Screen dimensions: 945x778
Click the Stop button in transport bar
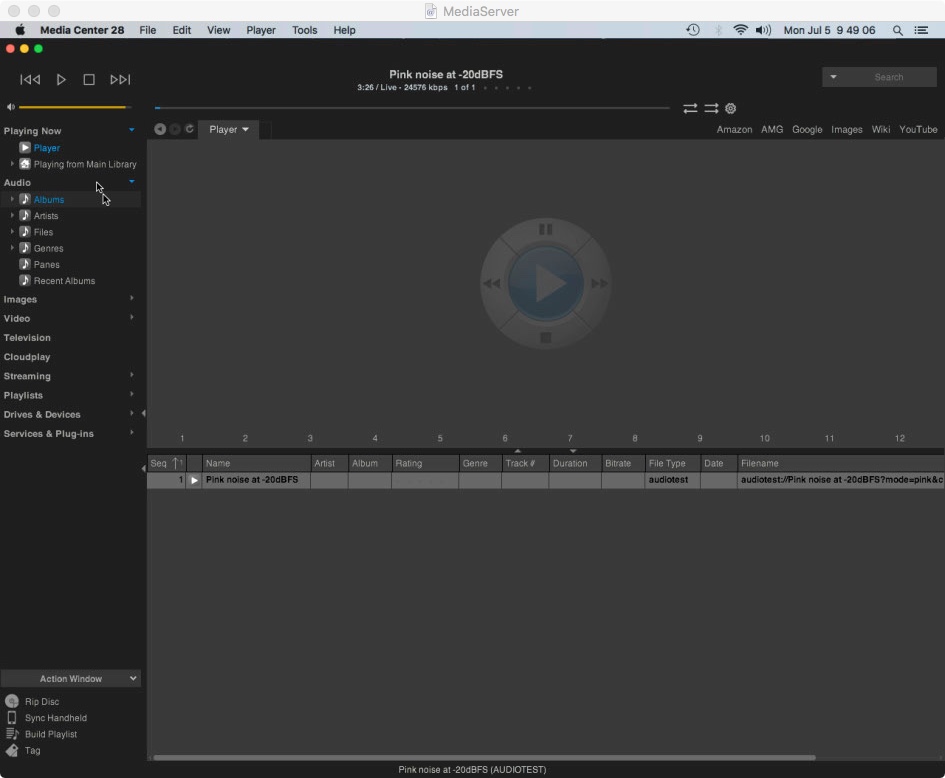[89, 80]
